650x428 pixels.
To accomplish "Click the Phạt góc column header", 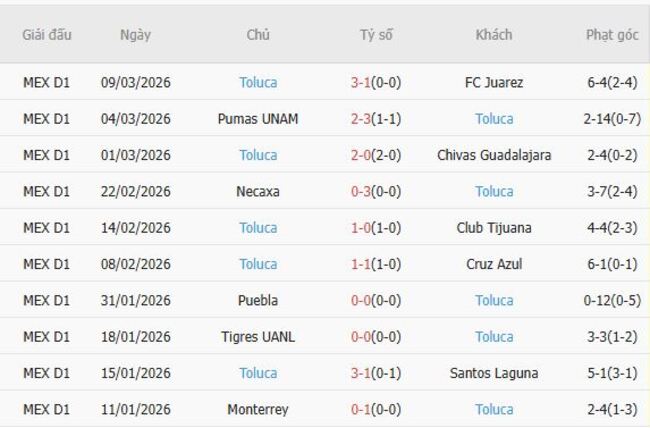I will (612, 35).
